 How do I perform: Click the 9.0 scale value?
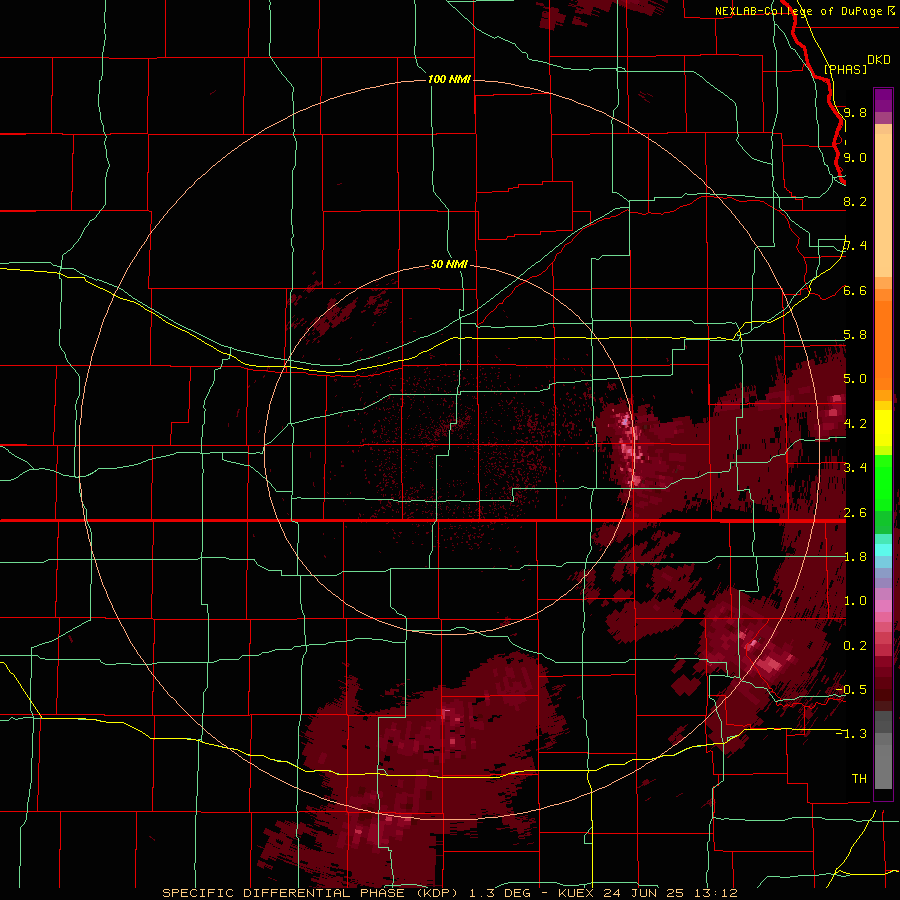(855, 157)
